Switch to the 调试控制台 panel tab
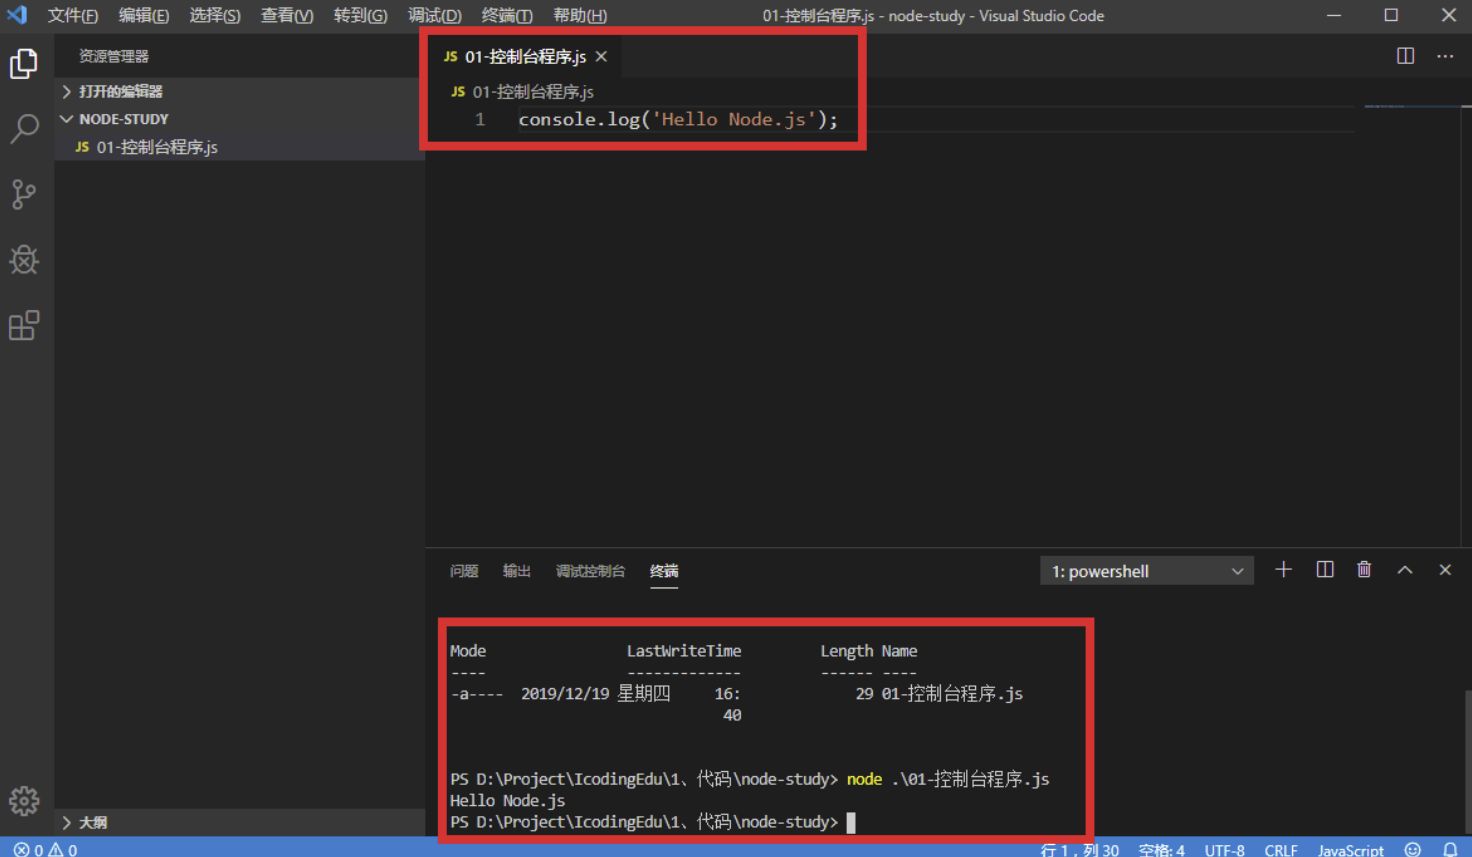This screenshot has width=1472, height=857. pos(590,571)
